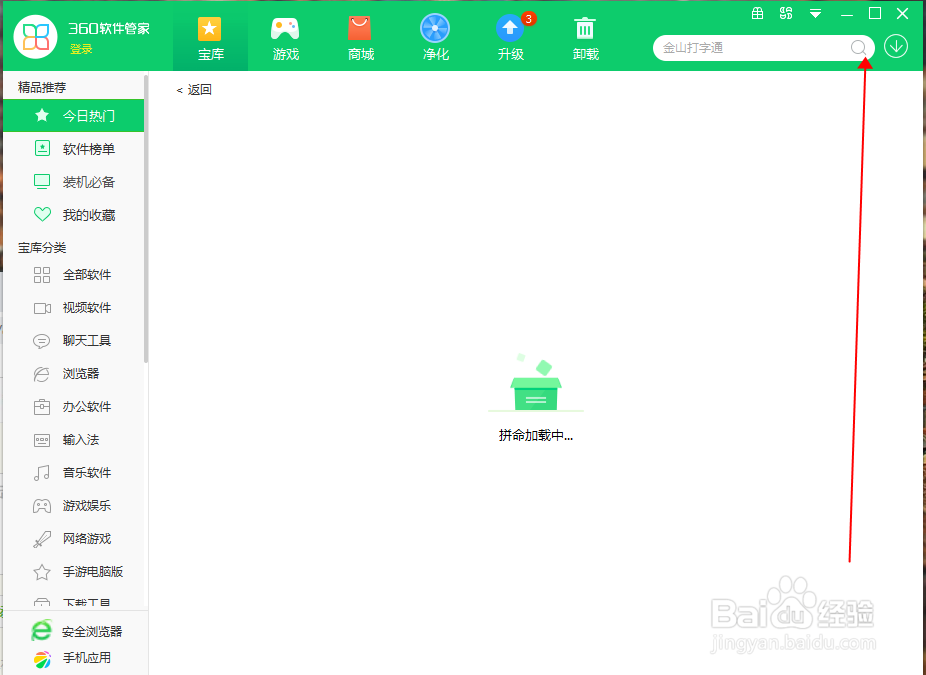Click the 网络游戏 sword icon
Image resolution: width=926 pixels, height=675 pixels.
(42, 539)
